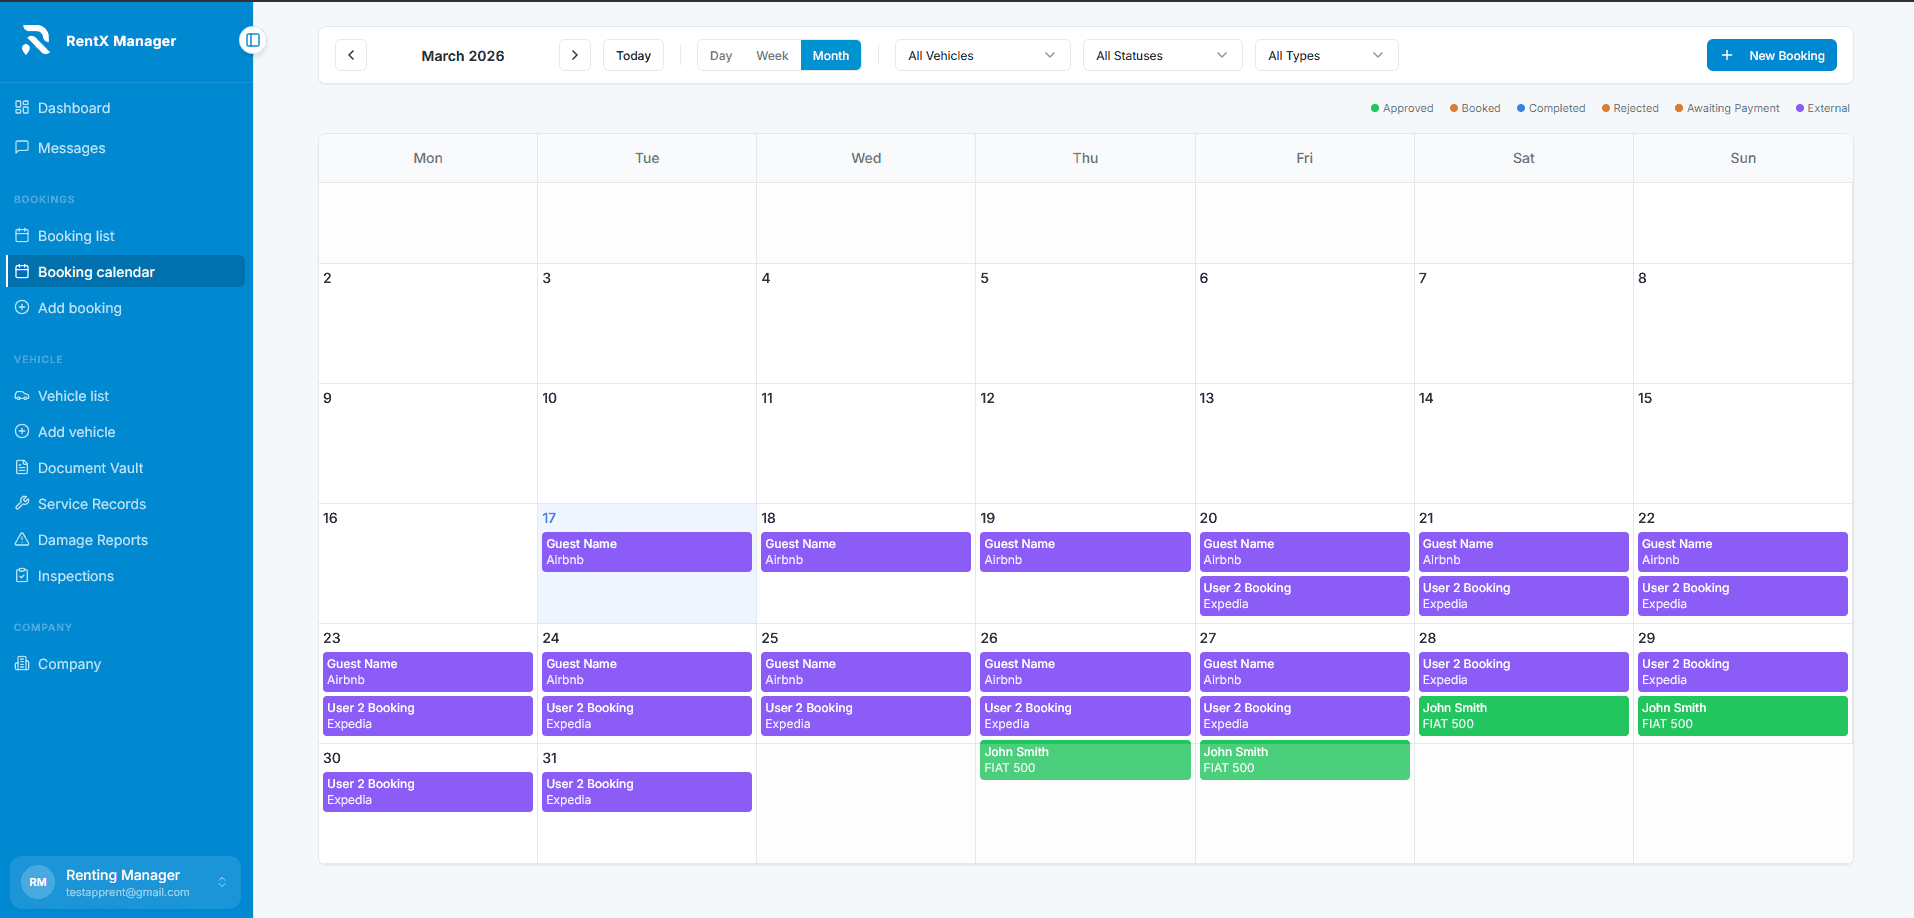1914x918 pixels.
Task: Open the Document Vault
Action: point(90,467)
